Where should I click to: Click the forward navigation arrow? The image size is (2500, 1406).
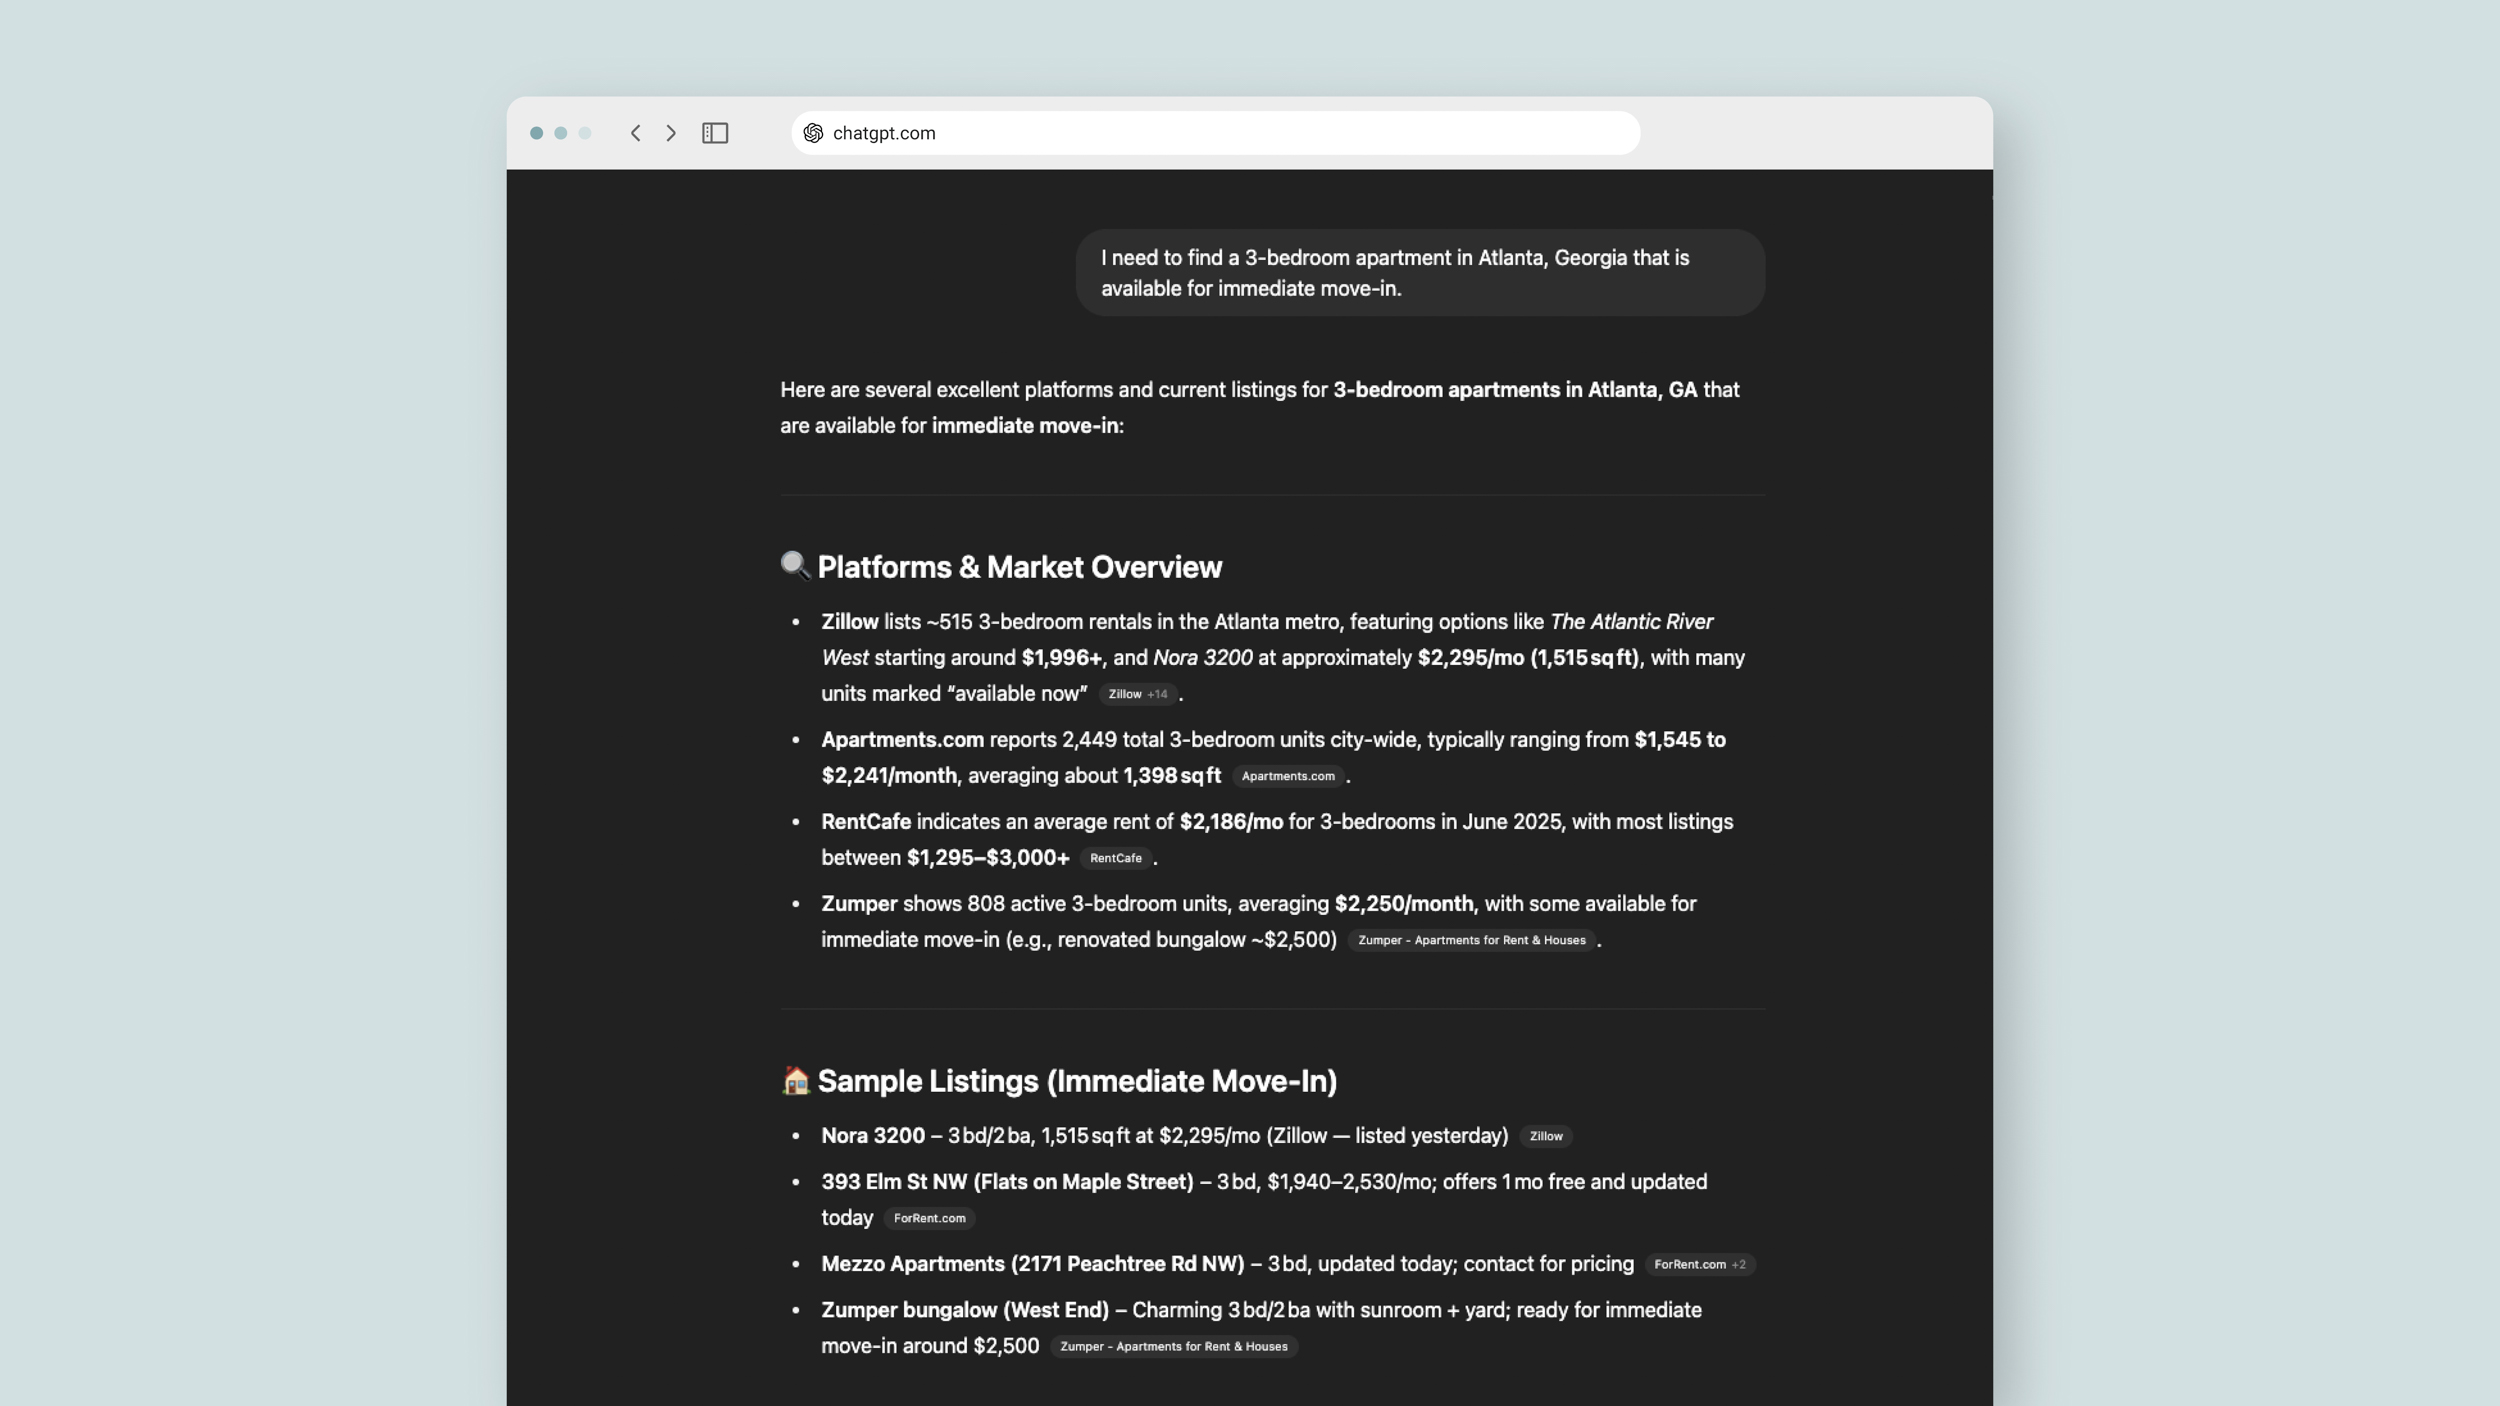[672, 132]
